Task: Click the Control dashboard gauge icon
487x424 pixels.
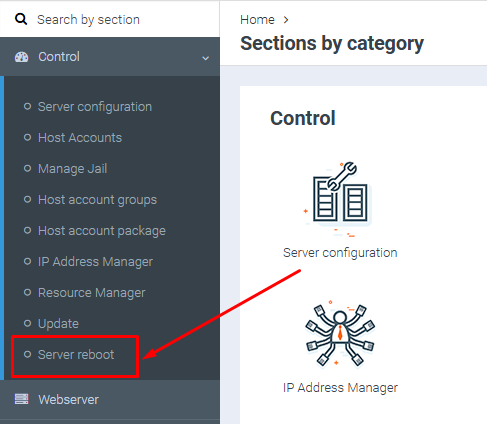Action: pyautogui.click(x=21, y=57)
